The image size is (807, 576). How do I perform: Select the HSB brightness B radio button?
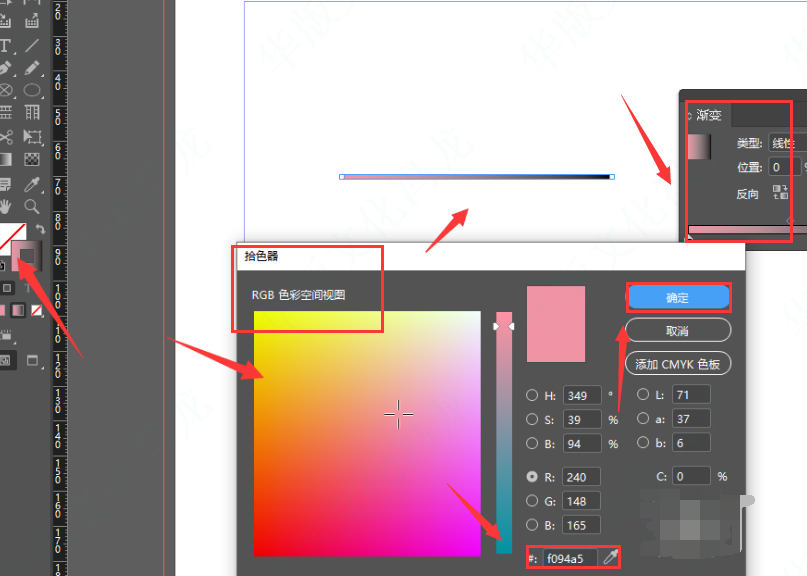click(532, 443)
